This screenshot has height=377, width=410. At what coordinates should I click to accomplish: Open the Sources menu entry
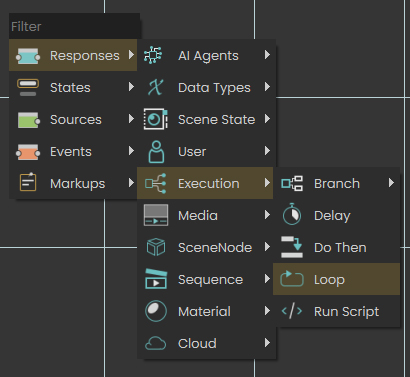pyautogui.click(x=73, y=119)
